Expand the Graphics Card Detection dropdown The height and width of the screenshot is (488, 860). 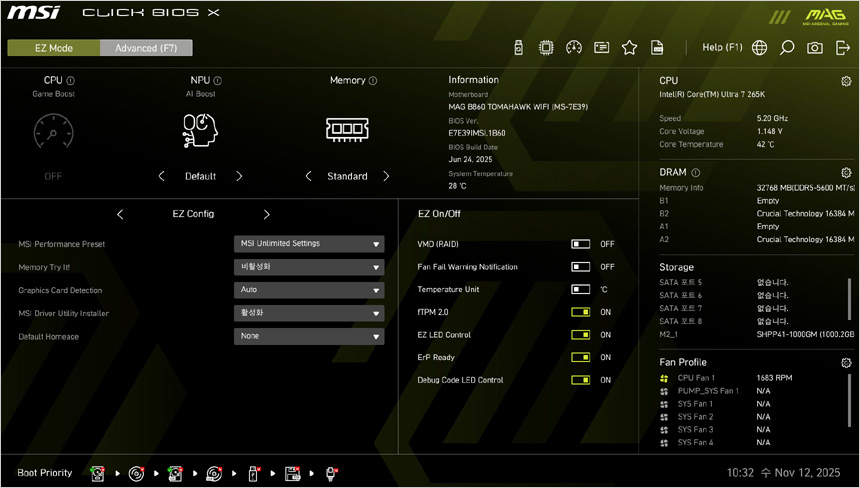[309, 290]
